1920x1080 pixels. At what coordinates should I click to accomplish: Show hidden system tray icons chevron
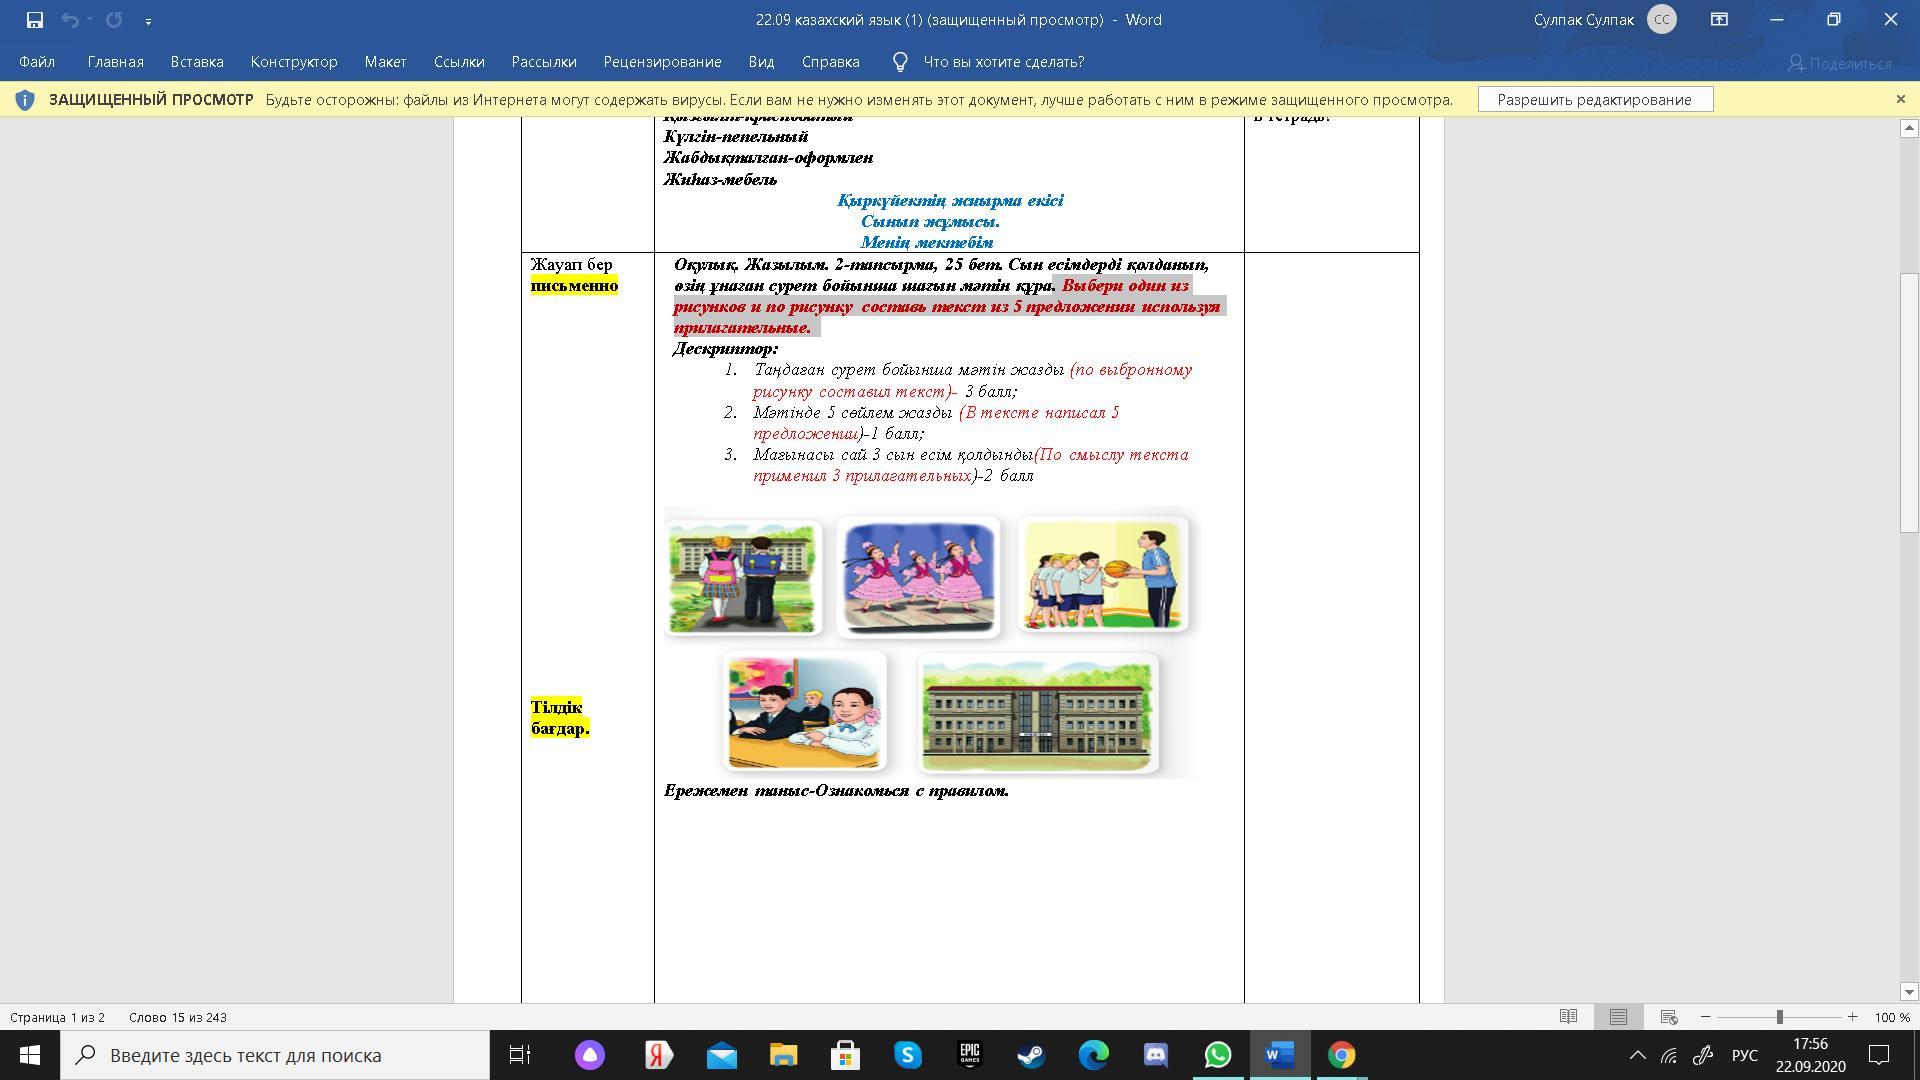tap(1637, 1055)
